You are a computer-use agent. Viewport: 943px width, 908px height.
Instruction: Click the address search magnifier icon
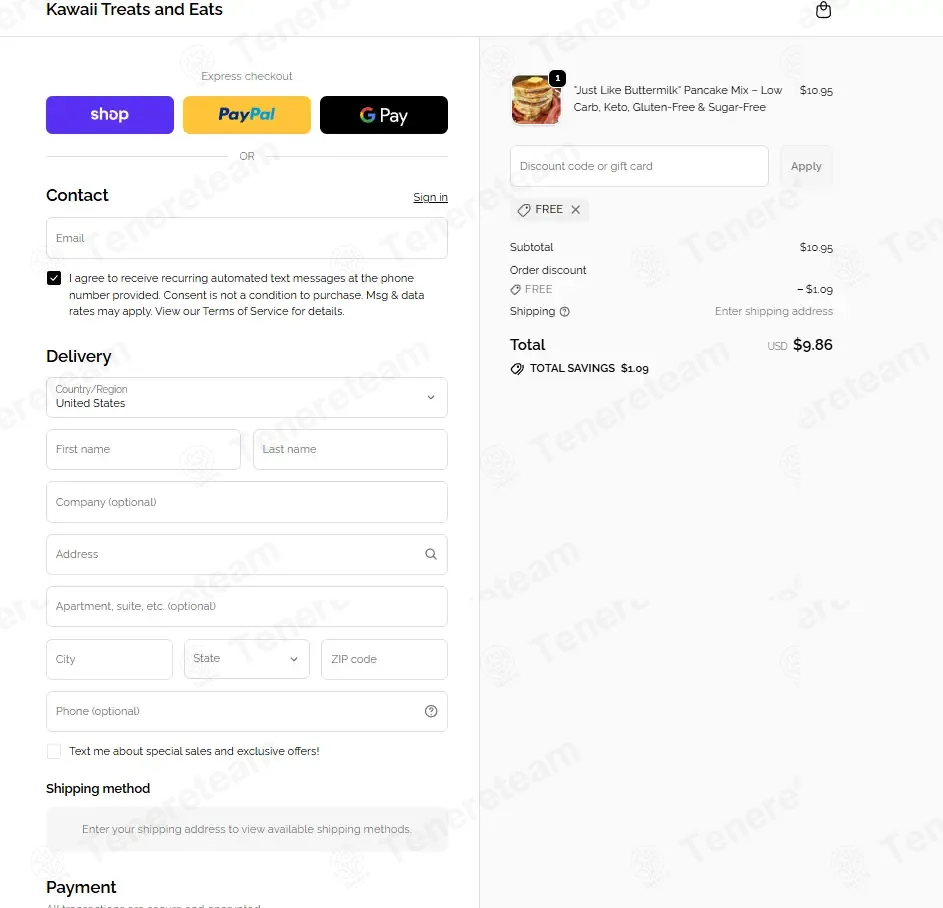point(431,554)
